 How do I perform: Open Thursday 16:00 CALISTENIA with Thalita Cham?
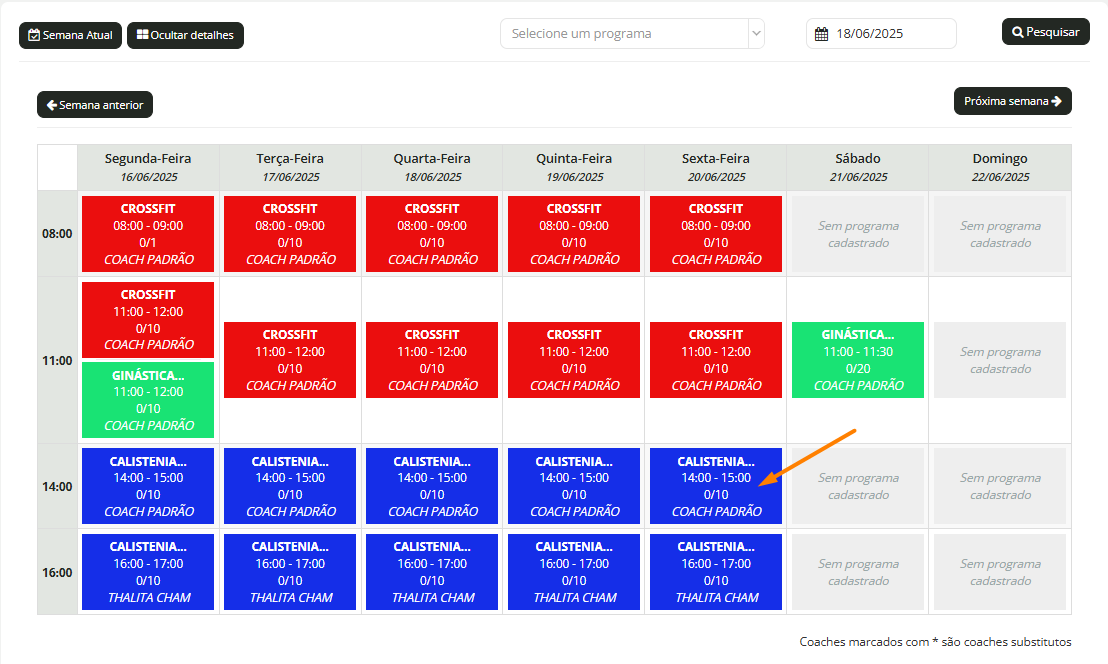pos(574,572)
